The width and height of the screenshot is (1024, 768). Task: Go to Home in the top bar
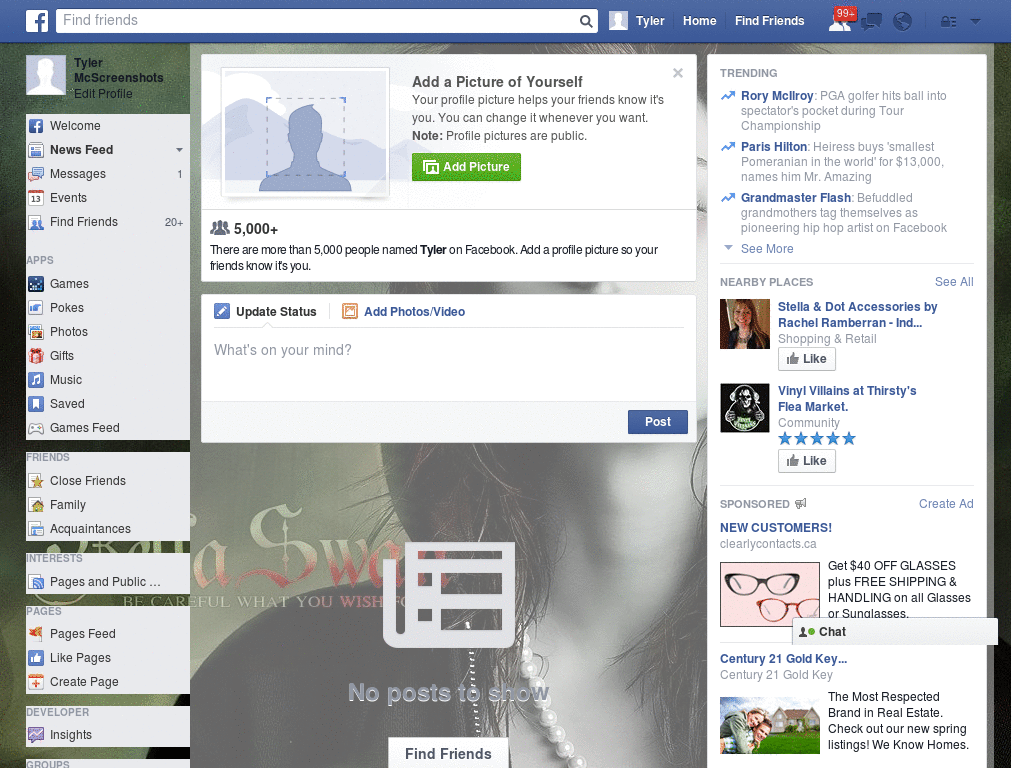click(x=699, y=21)
